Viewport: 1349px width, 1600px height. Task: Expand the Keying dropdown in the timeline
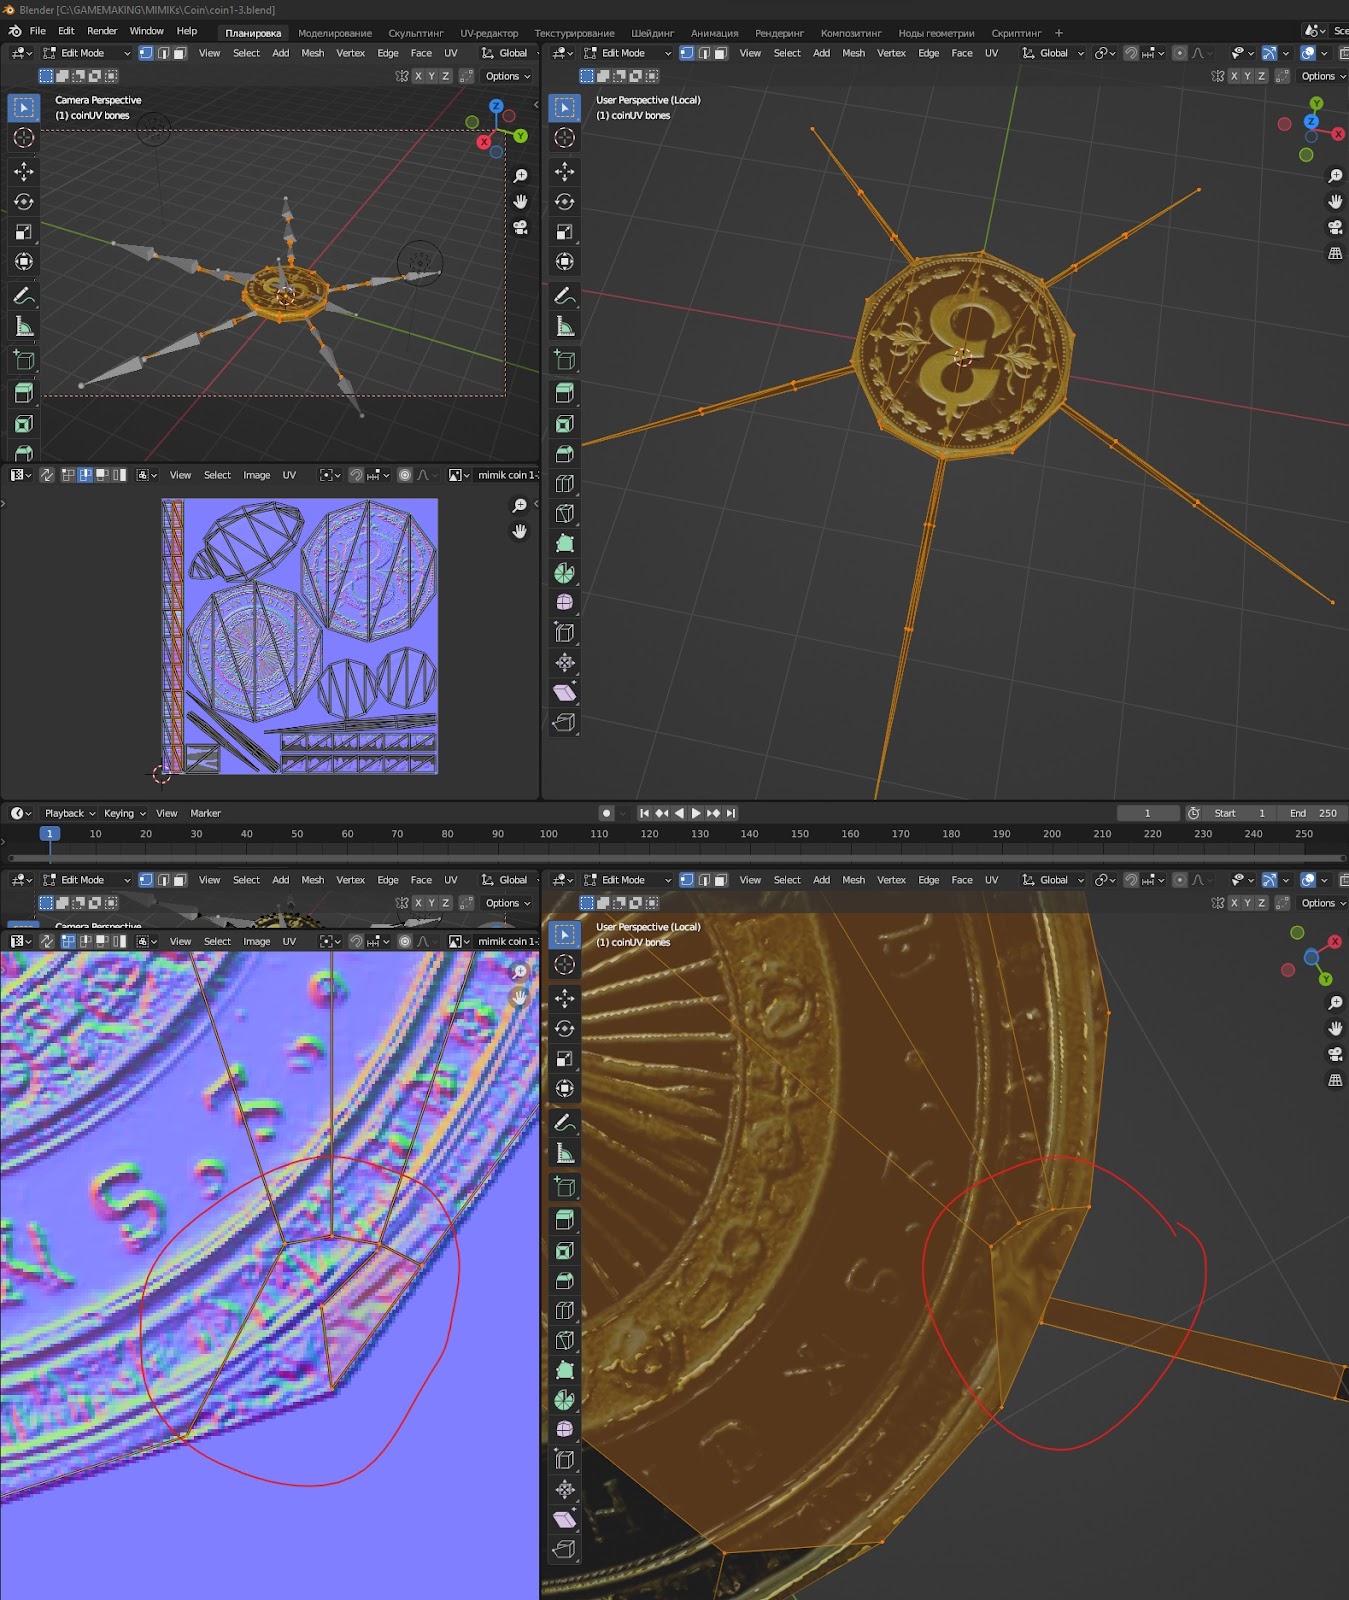pos(124,813)
